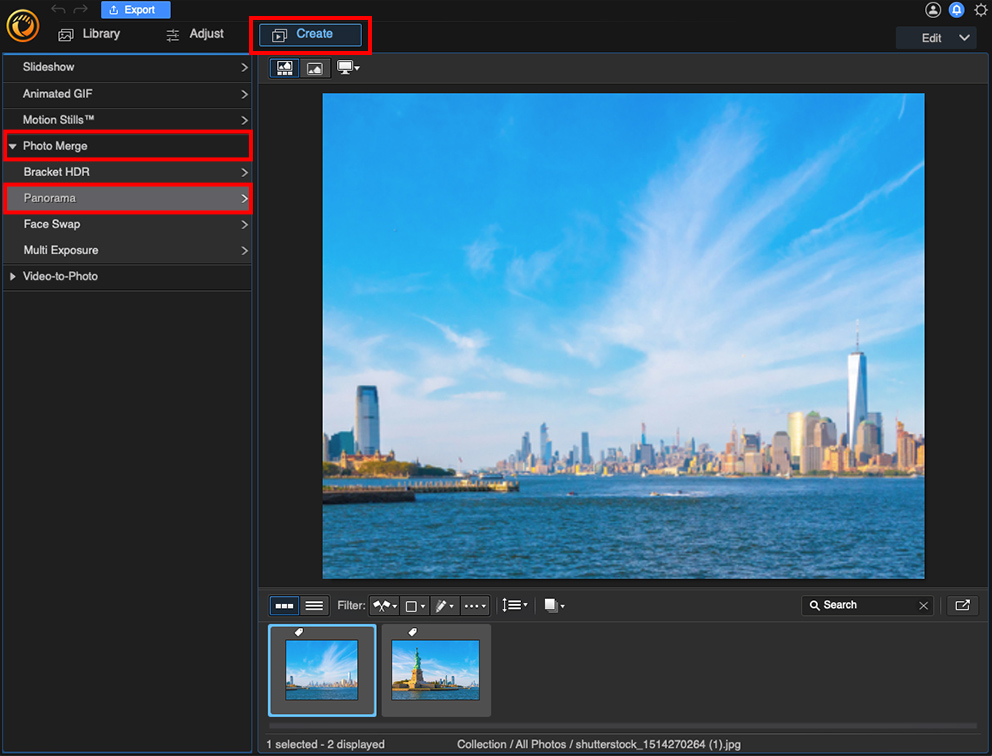Open the secondary monitor display options

348,68
